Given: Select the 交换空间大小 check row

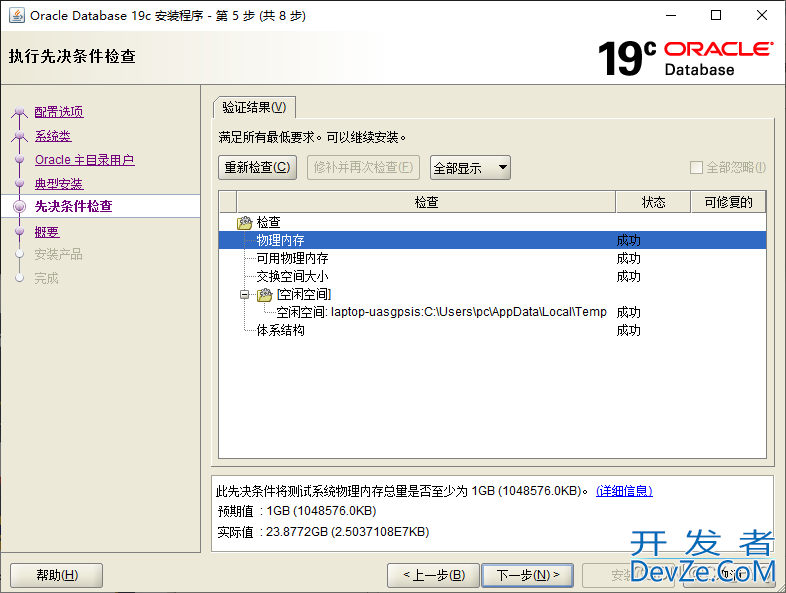Looking at the screenshot, I should coord(492,276).
